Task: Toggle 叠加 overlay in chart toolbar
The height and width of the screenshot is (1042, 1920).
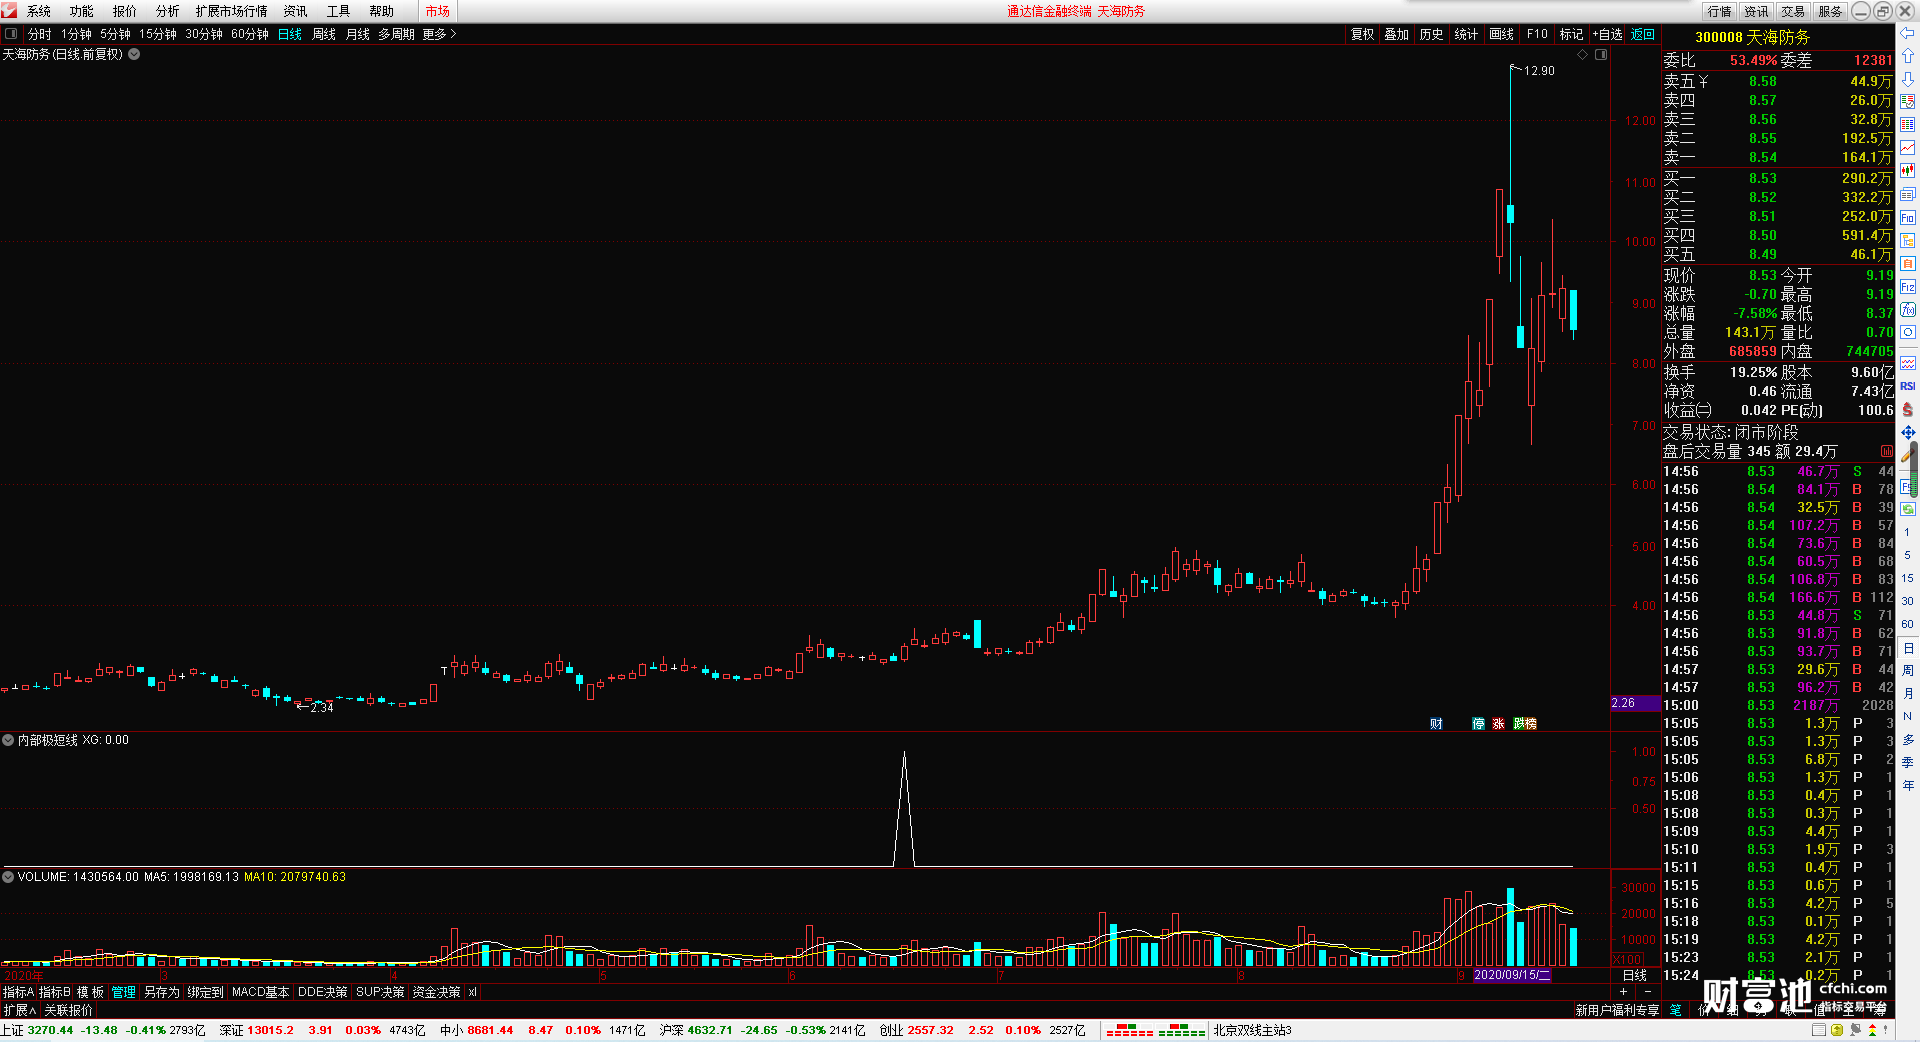Action: pos(1397,34)
